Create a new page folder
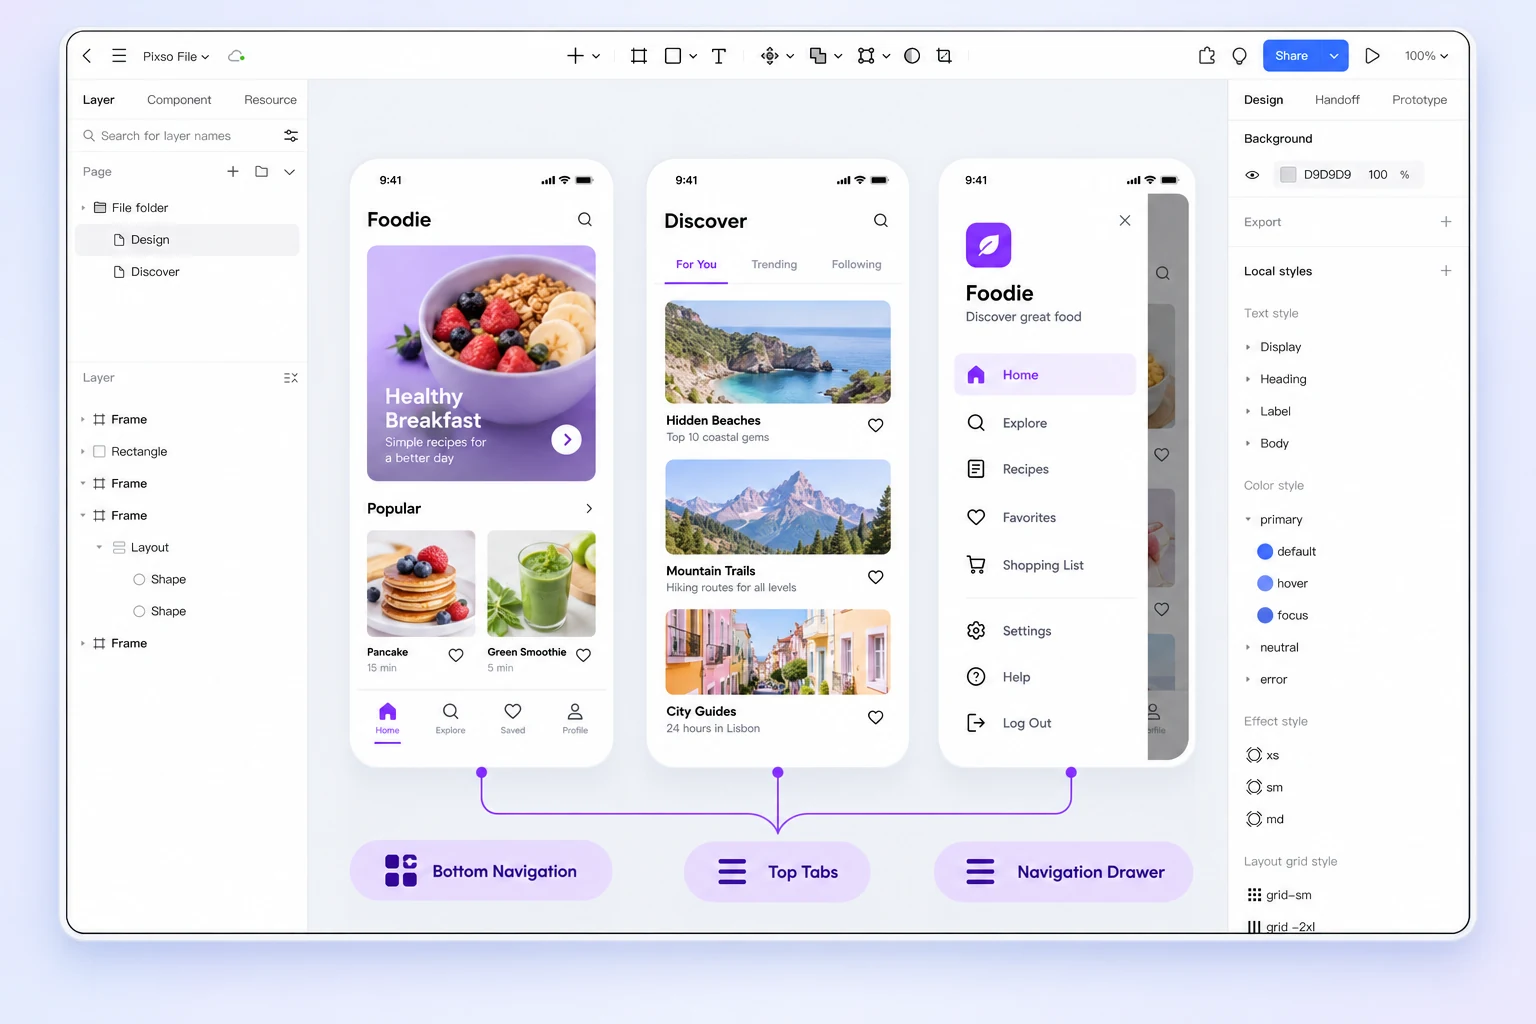 click(262, 172)
